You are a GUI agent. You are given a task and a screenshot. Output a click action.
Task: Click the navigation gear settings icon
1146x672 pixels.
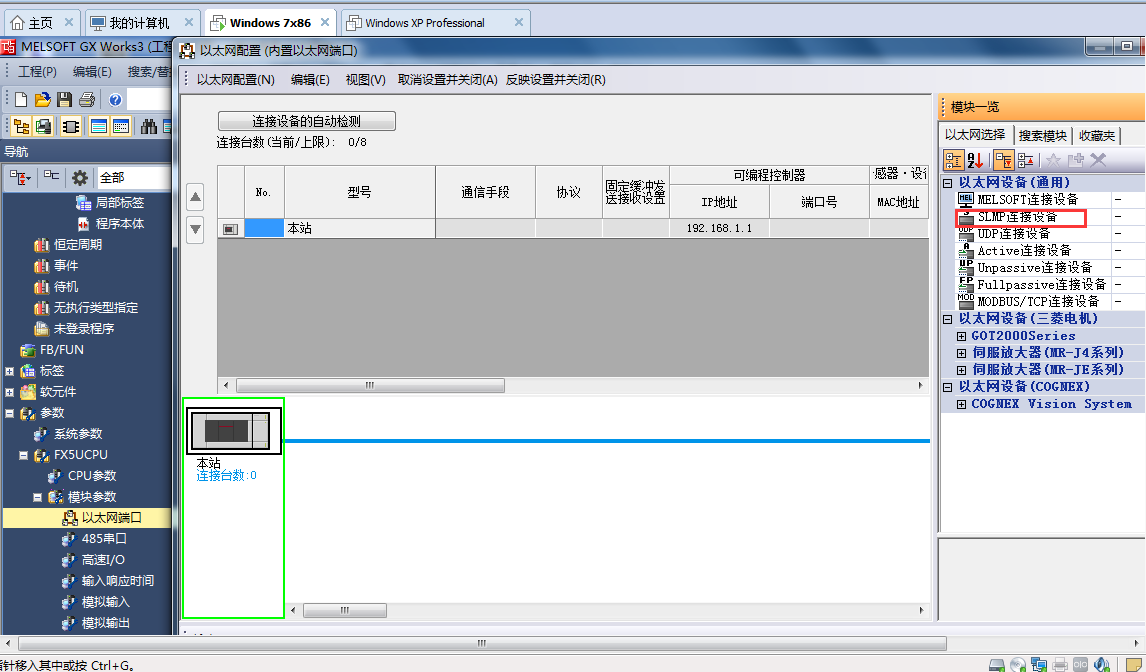[x=80, y=178]
